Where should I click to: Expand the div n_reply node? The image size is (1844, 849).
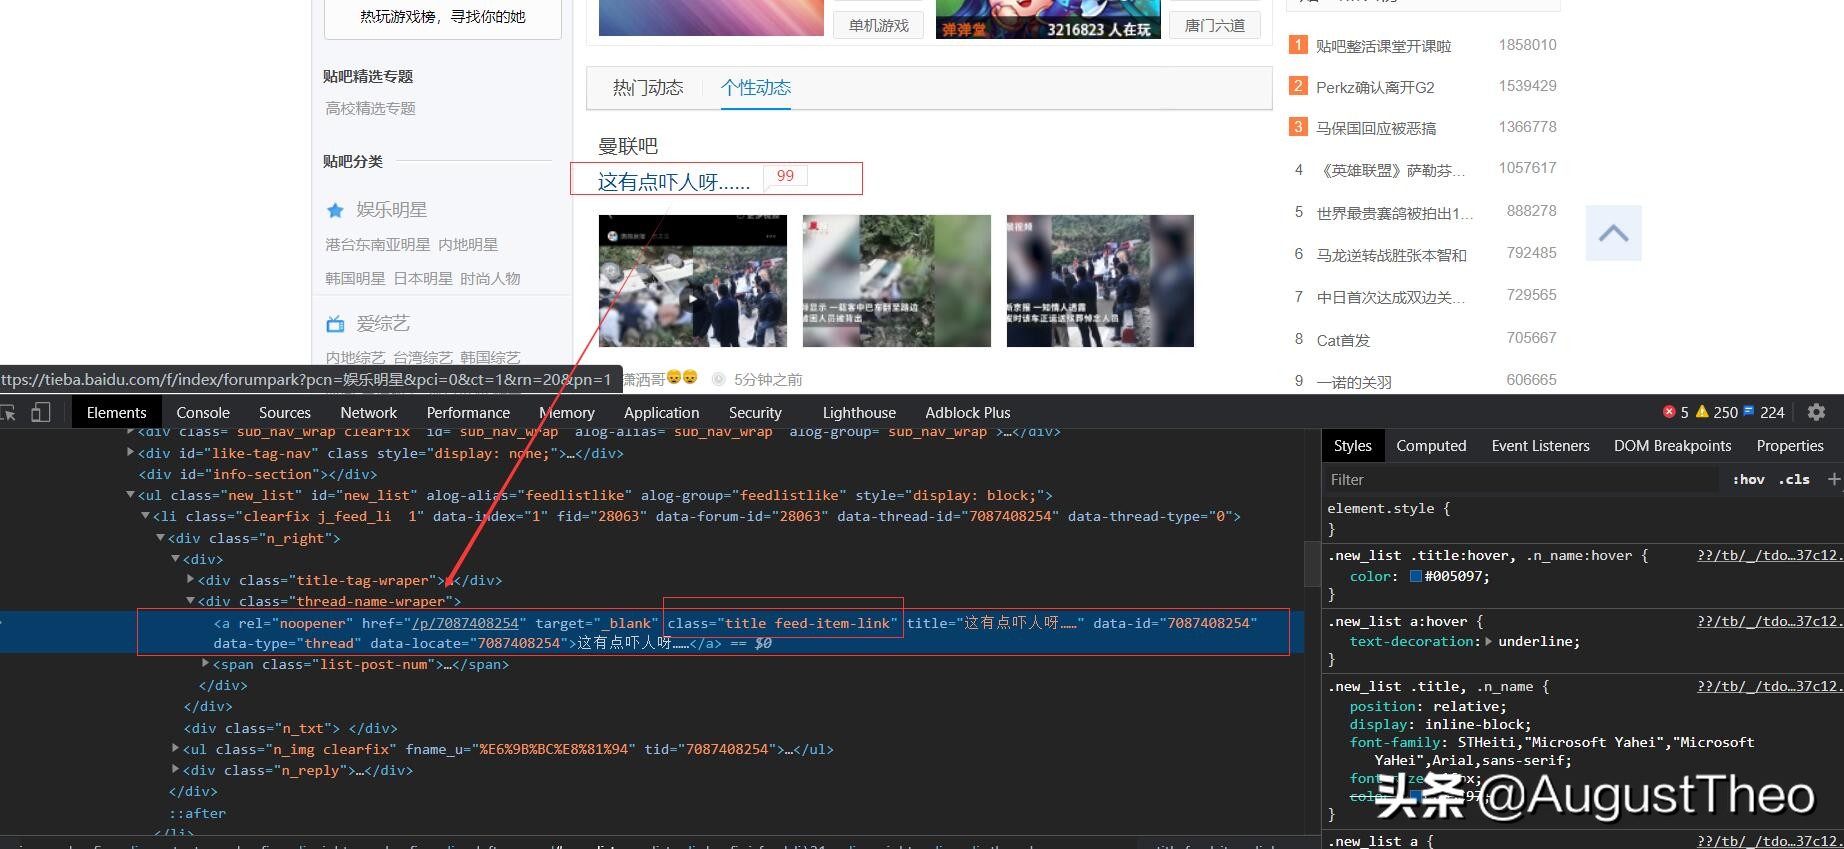(x=175, y=770)
